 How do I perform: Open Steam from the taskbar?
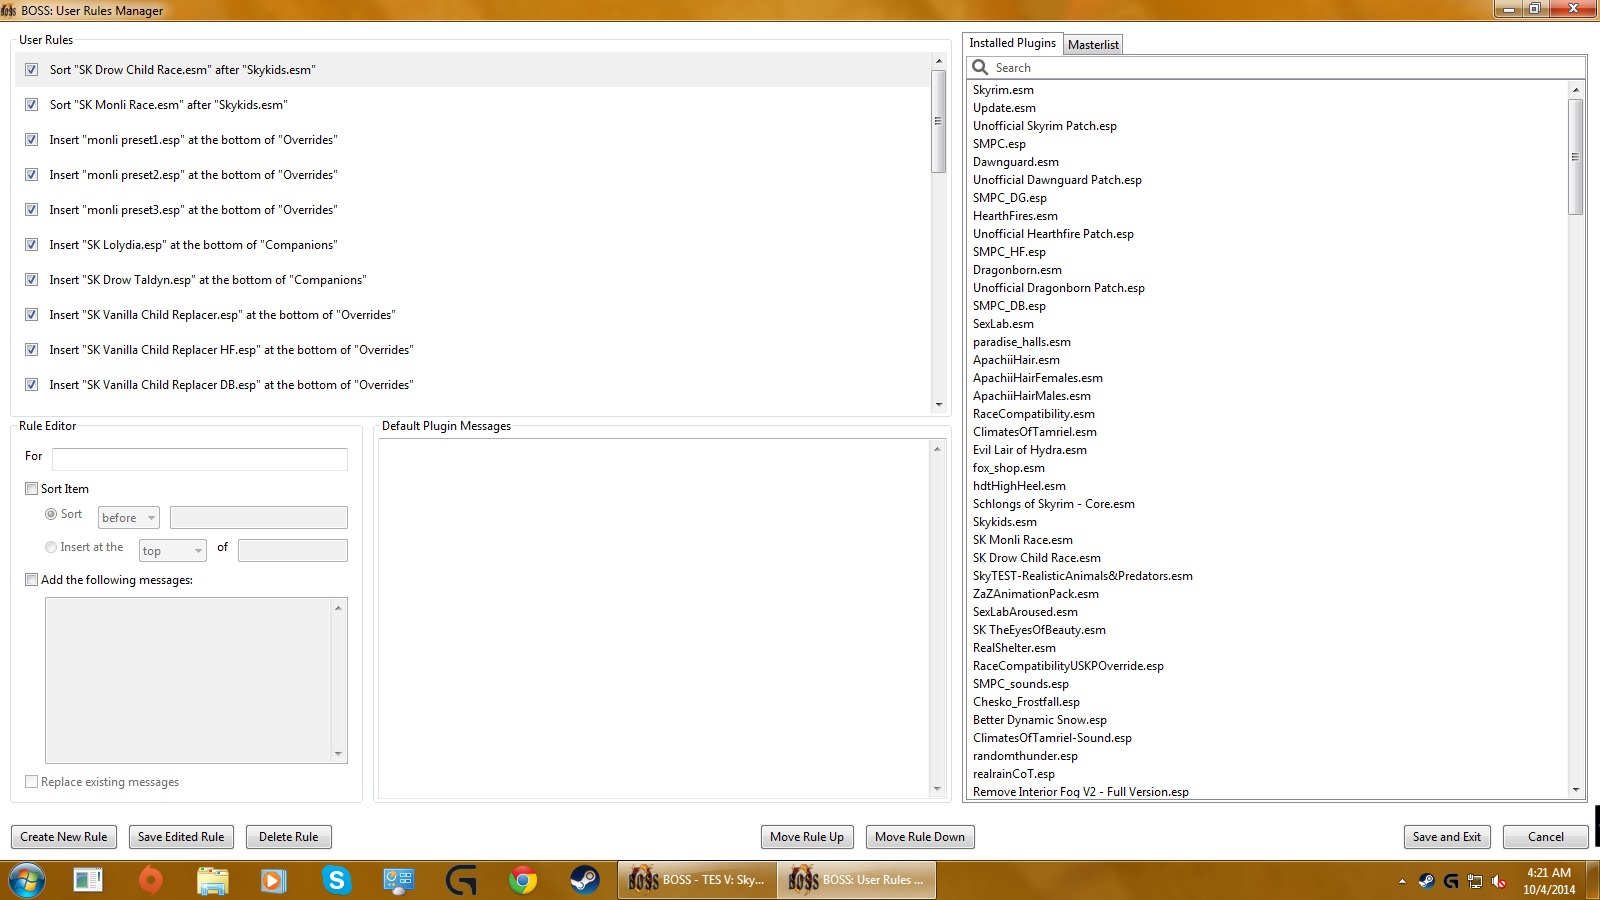click(x=585, y=881)
